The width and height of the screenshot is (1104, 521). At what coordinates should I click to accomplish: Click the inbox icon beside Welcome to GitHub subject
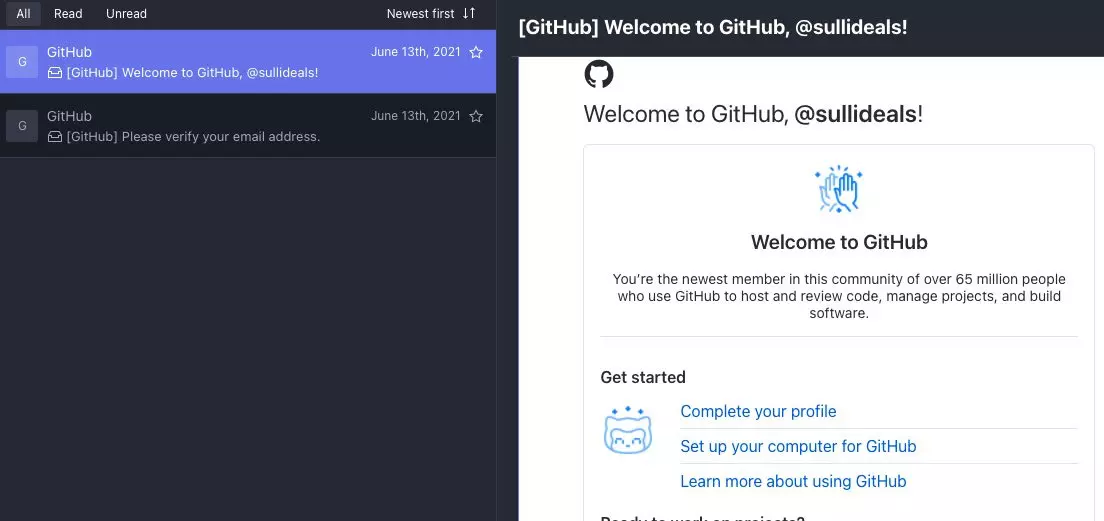click(54, 73)
